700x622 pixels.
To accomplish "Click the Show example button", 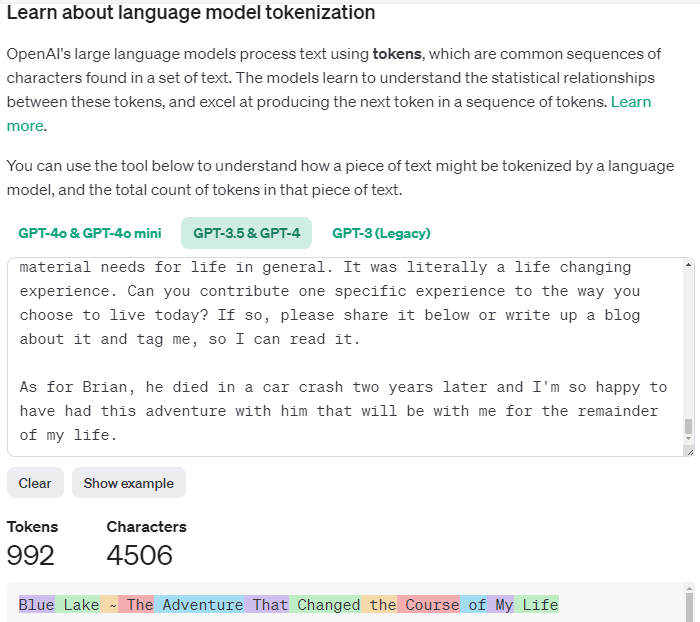I will click(128, 483).
